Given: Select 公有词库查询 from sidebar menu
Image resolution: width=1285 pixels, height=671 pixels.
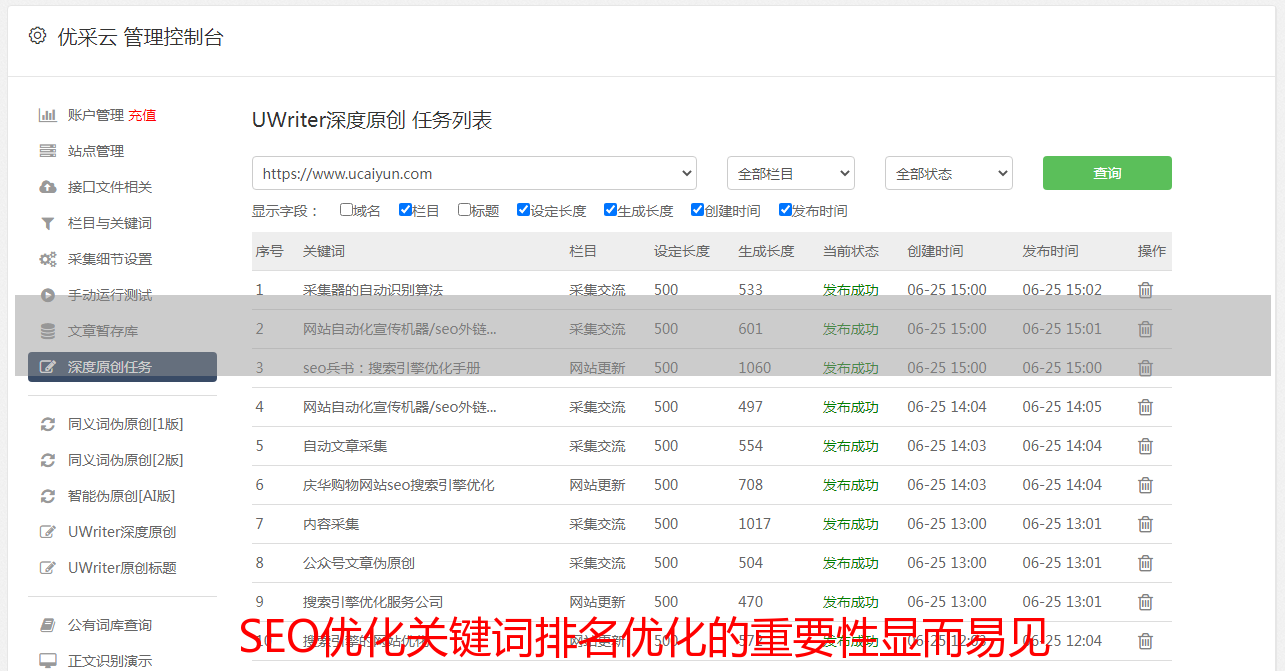Looking at the screenshot, I should (x=110, y=625).
